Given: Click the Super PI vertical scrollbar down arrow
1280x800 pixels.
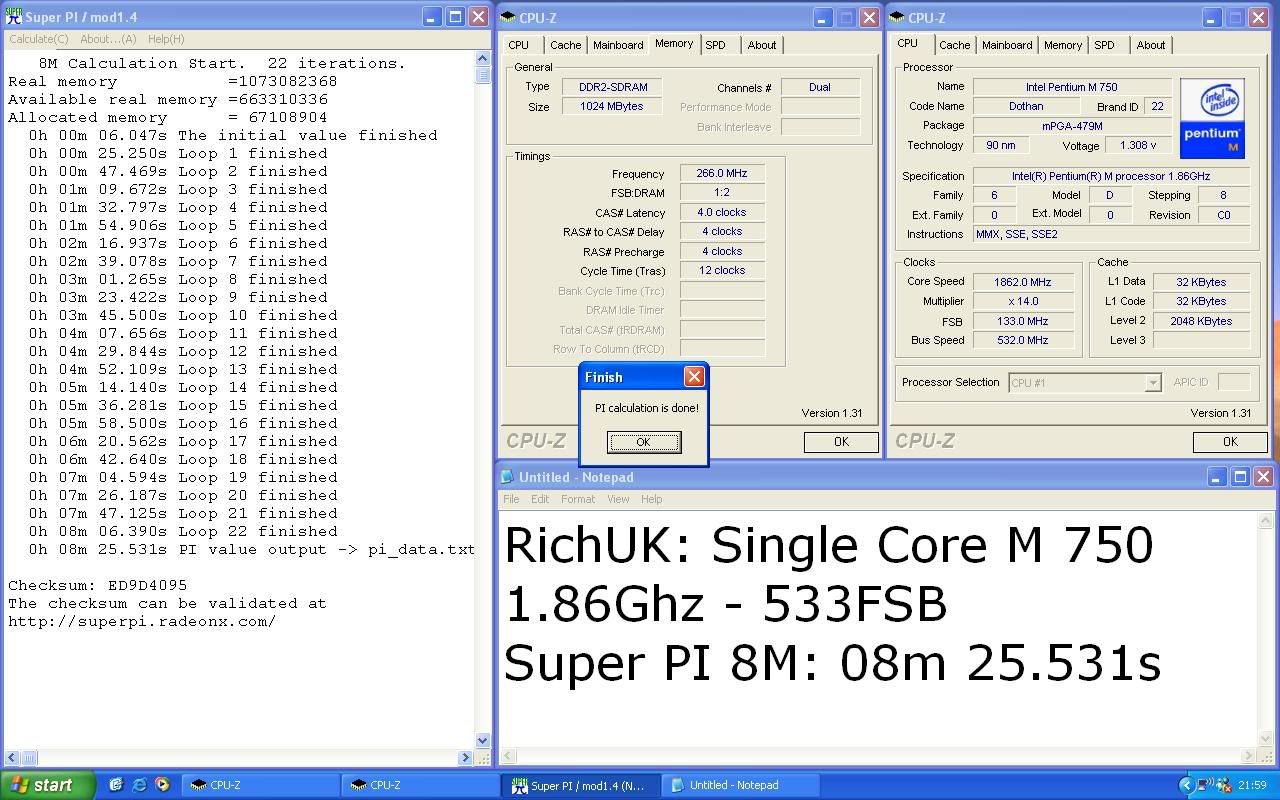Looking at the screenshot, I should click(483, 741).
